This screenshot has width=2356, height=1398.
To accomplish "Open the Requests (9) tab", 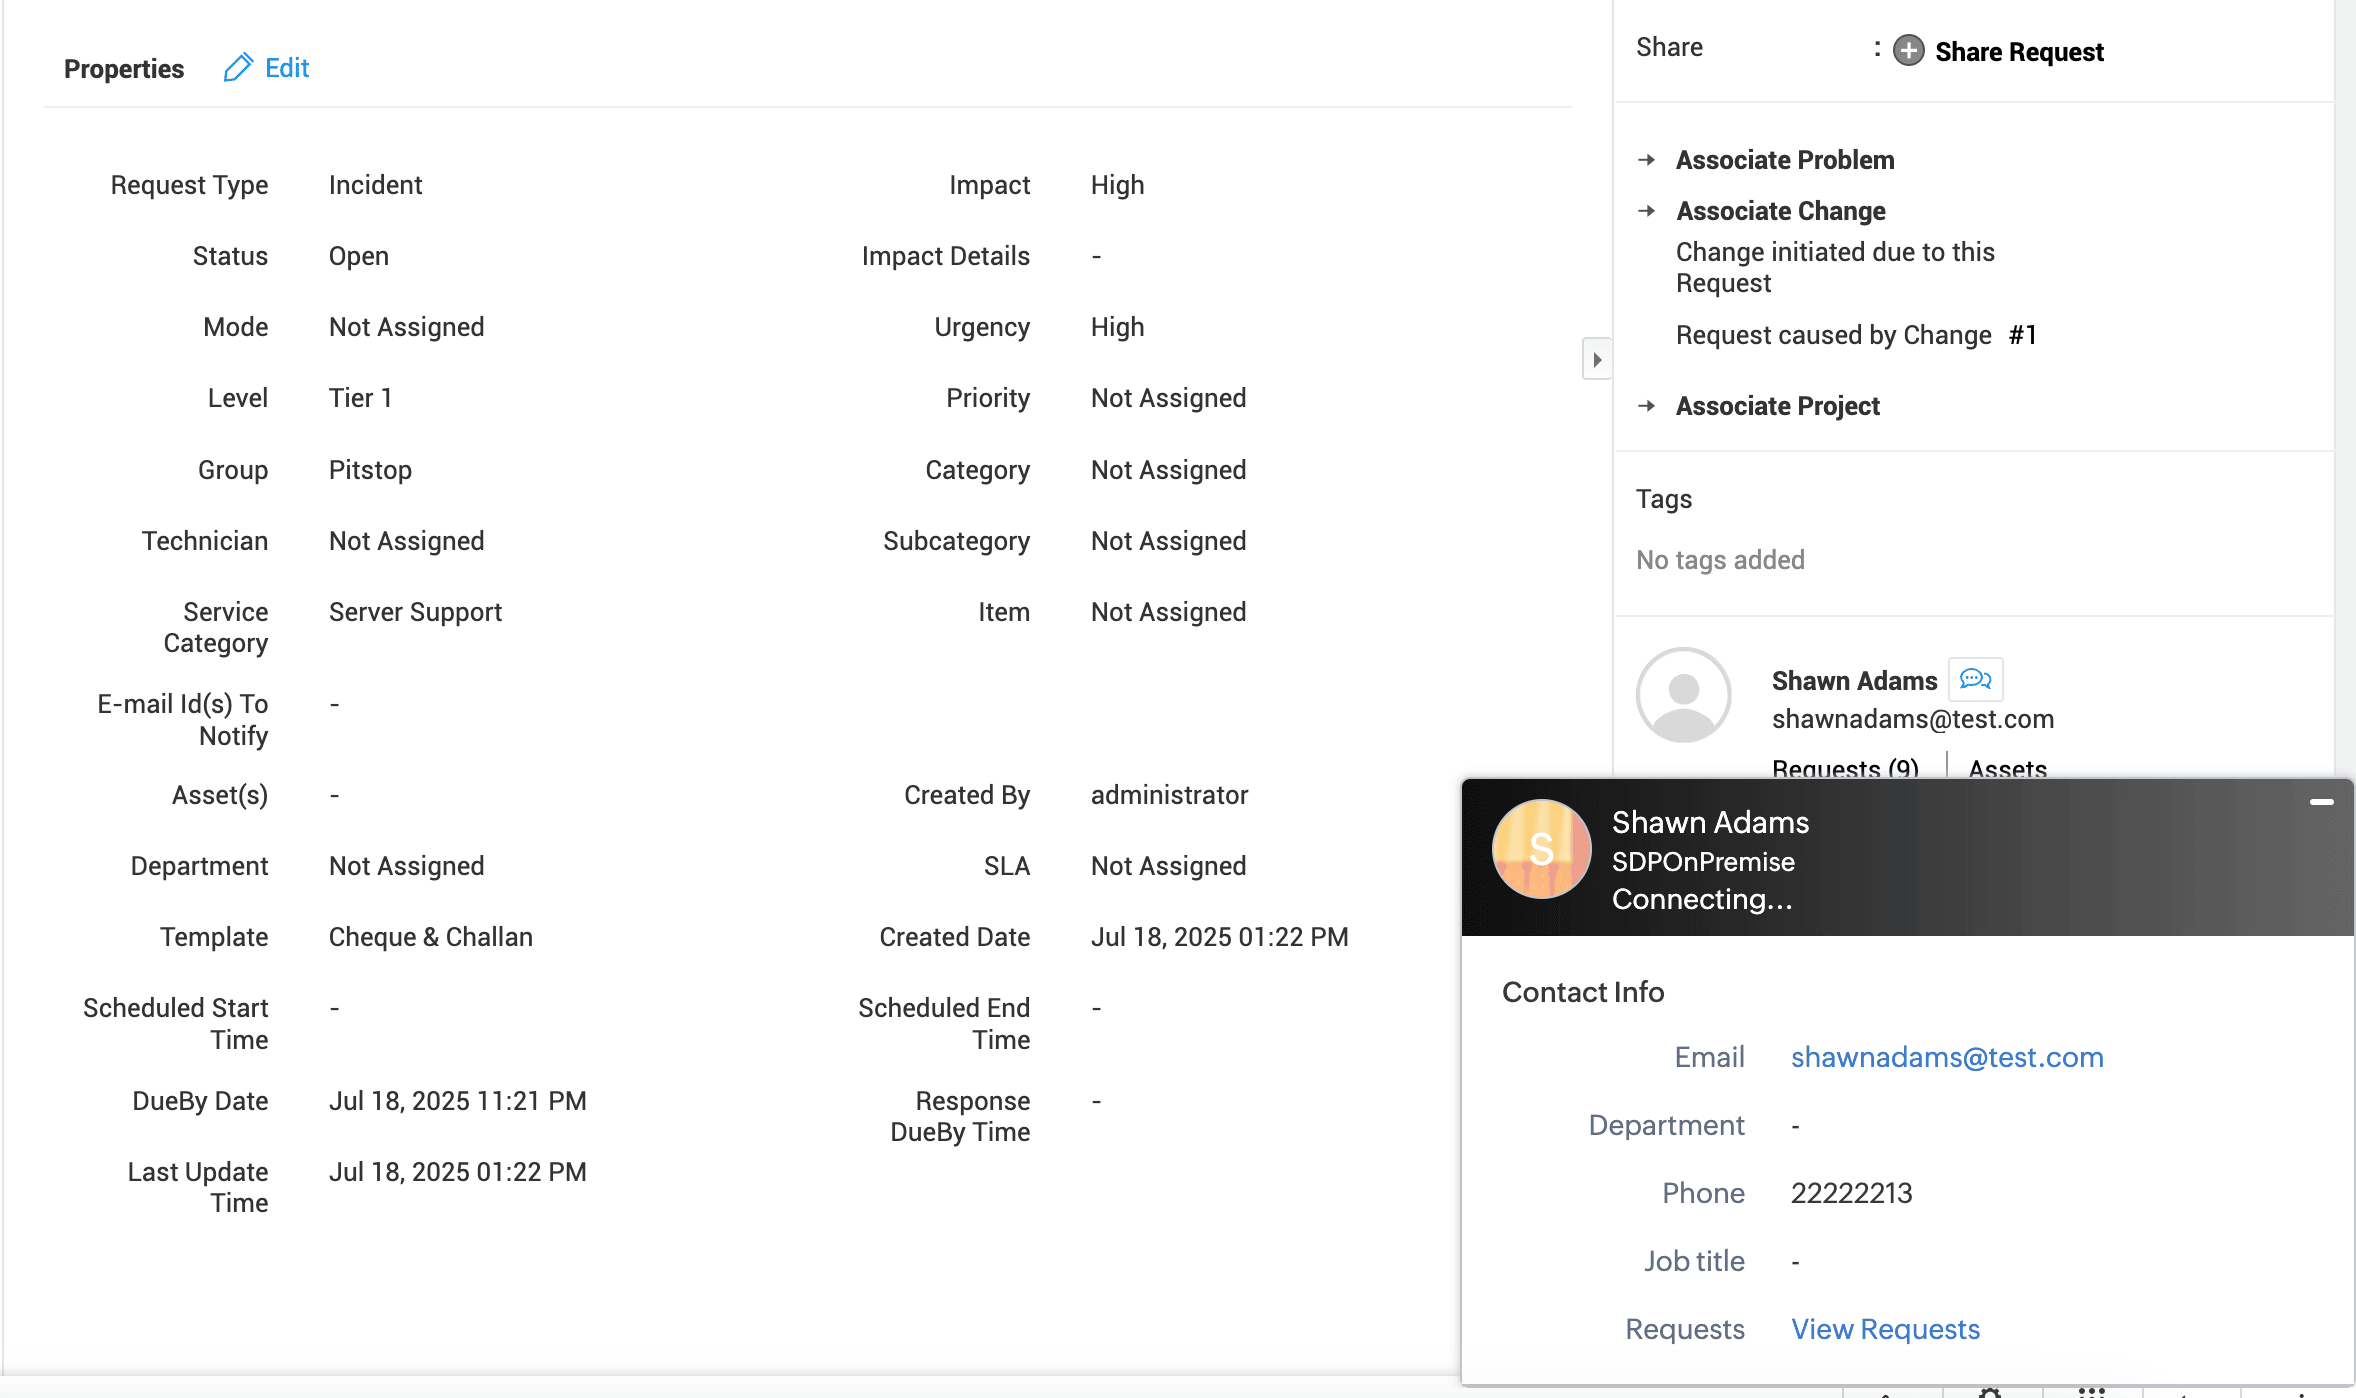I will (x=1845, y=768).
